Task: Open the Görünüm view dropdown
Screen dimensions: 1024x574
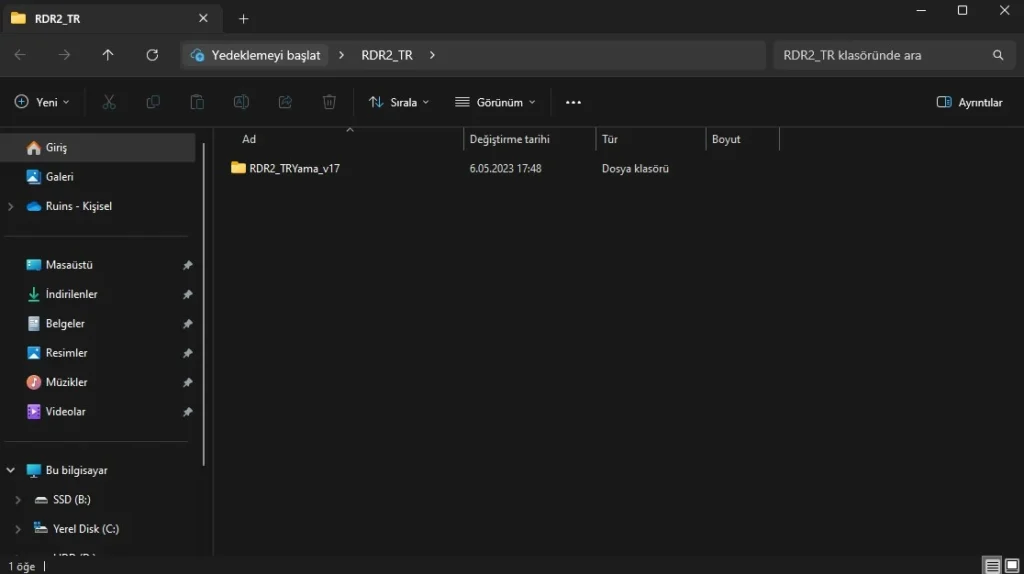Action: (x=496, y=102)
